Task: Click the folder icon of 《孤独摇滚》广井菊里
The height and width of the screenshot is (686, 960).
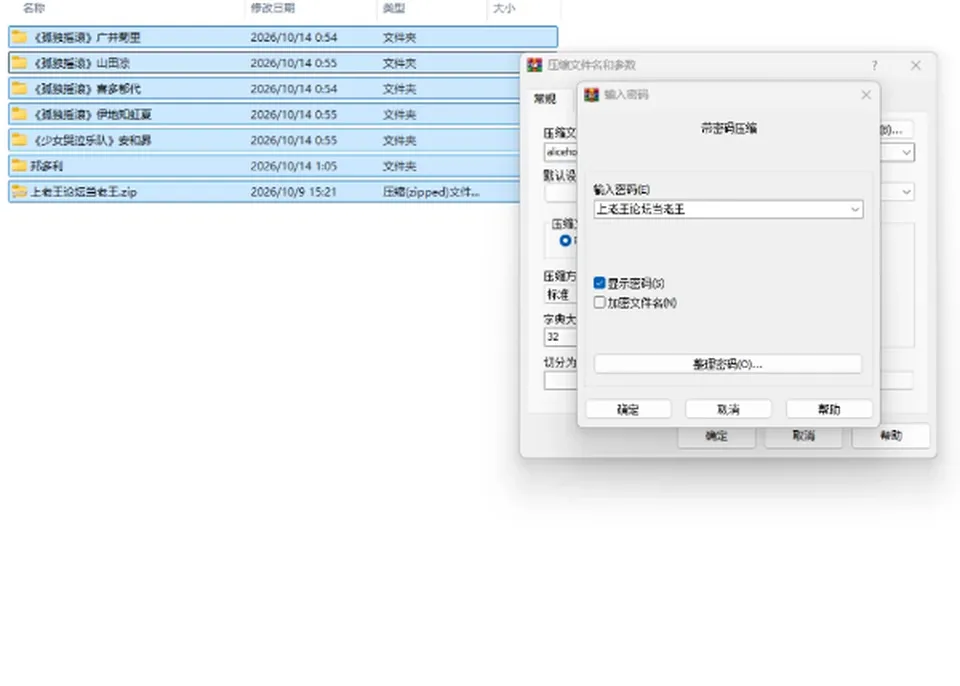Action: [20, 37]
